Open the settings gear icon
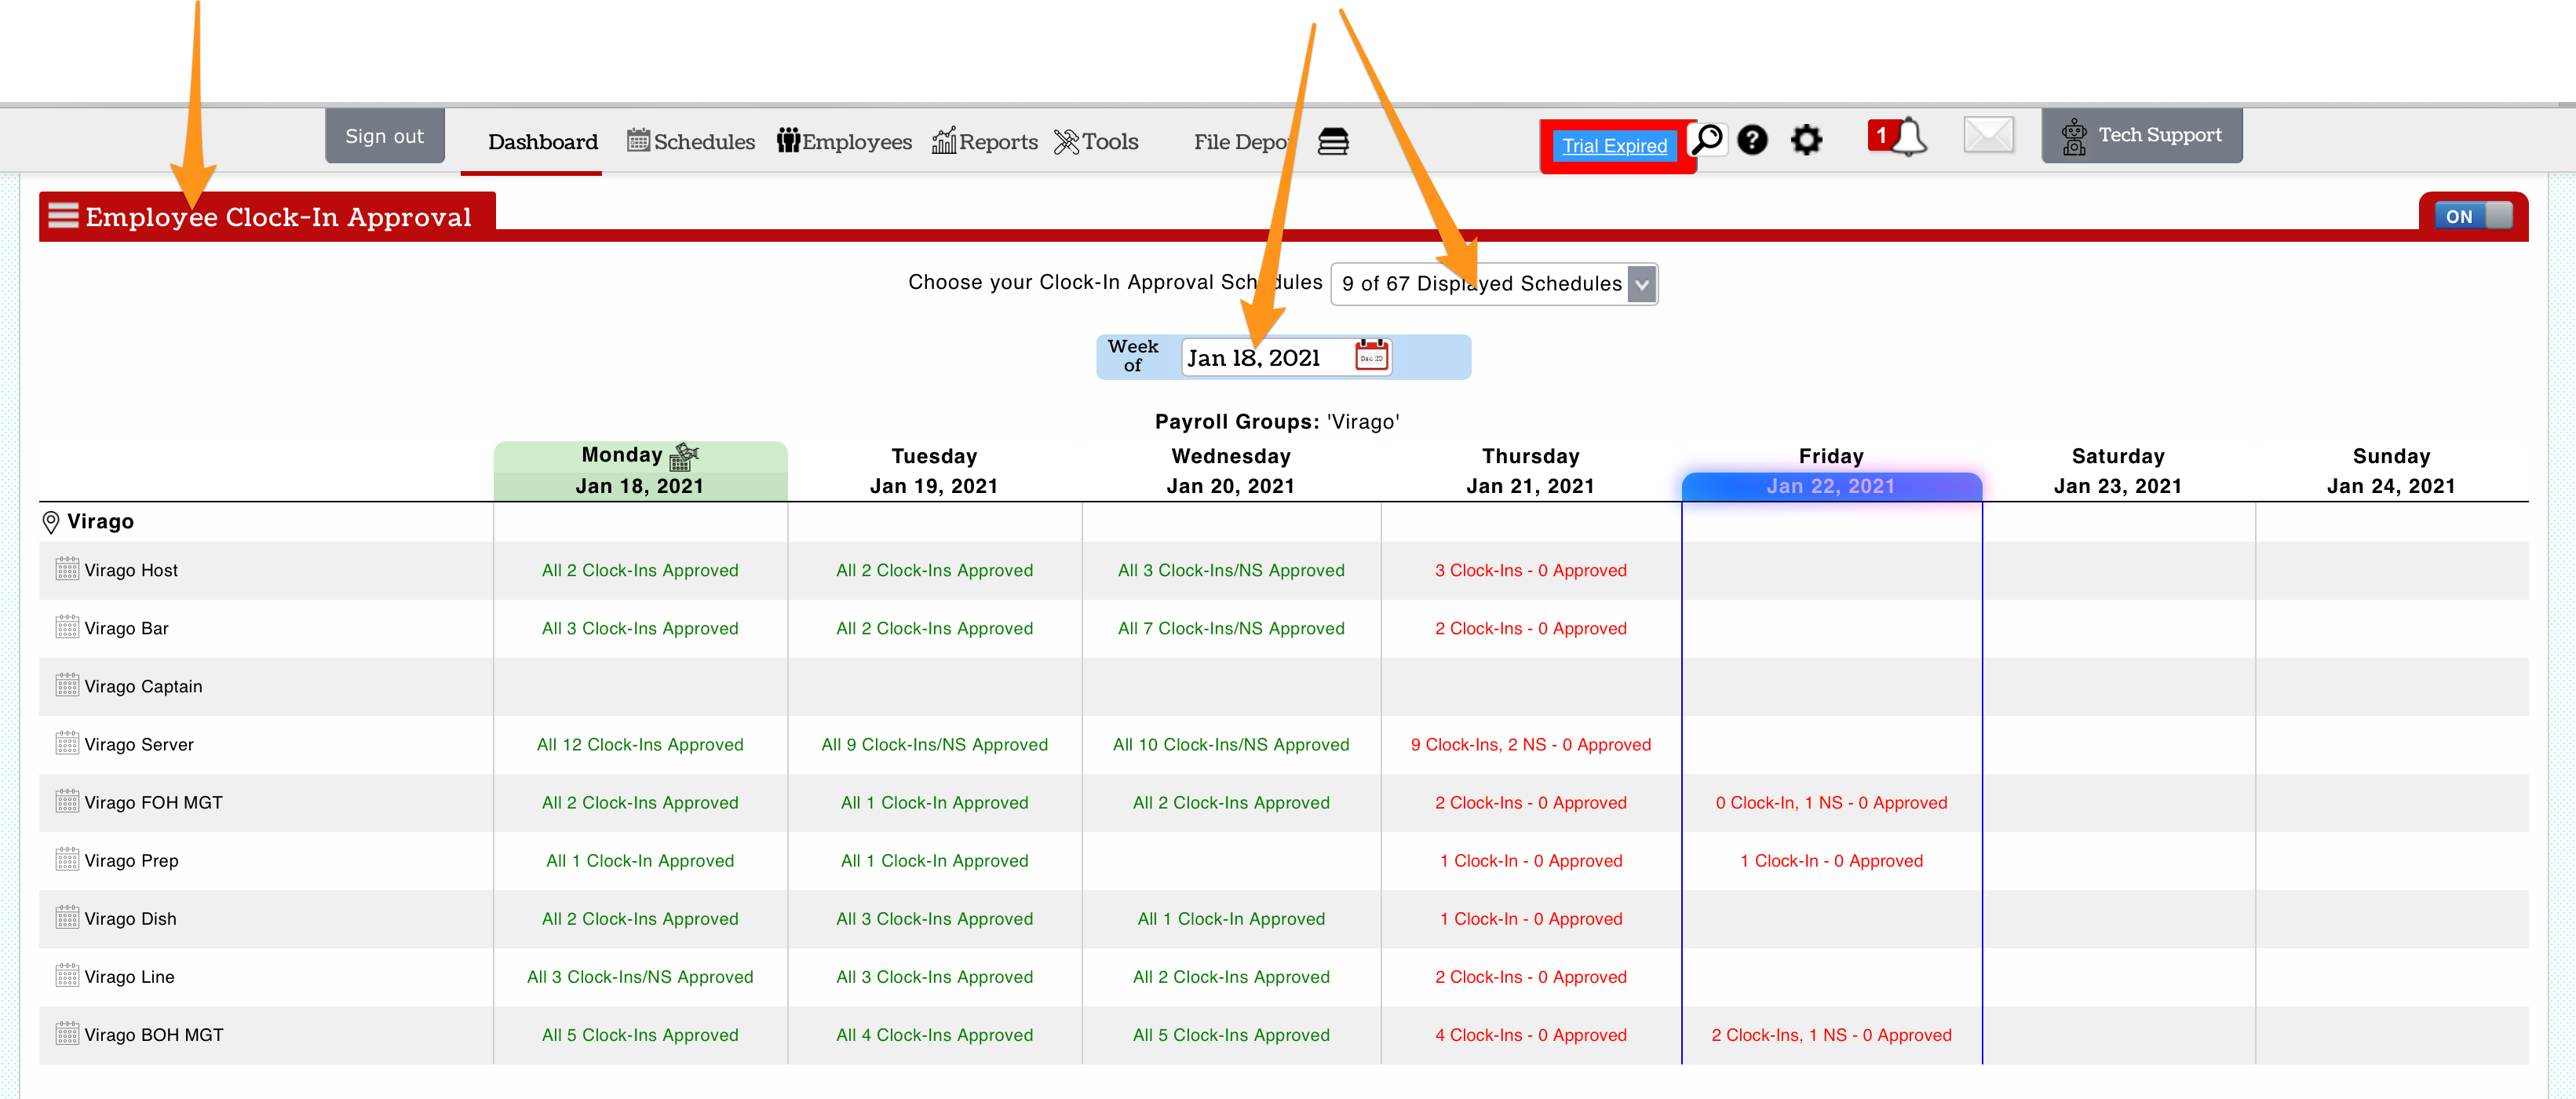This screenshot has height=1099, width=2576. [x=1806, y=140]
